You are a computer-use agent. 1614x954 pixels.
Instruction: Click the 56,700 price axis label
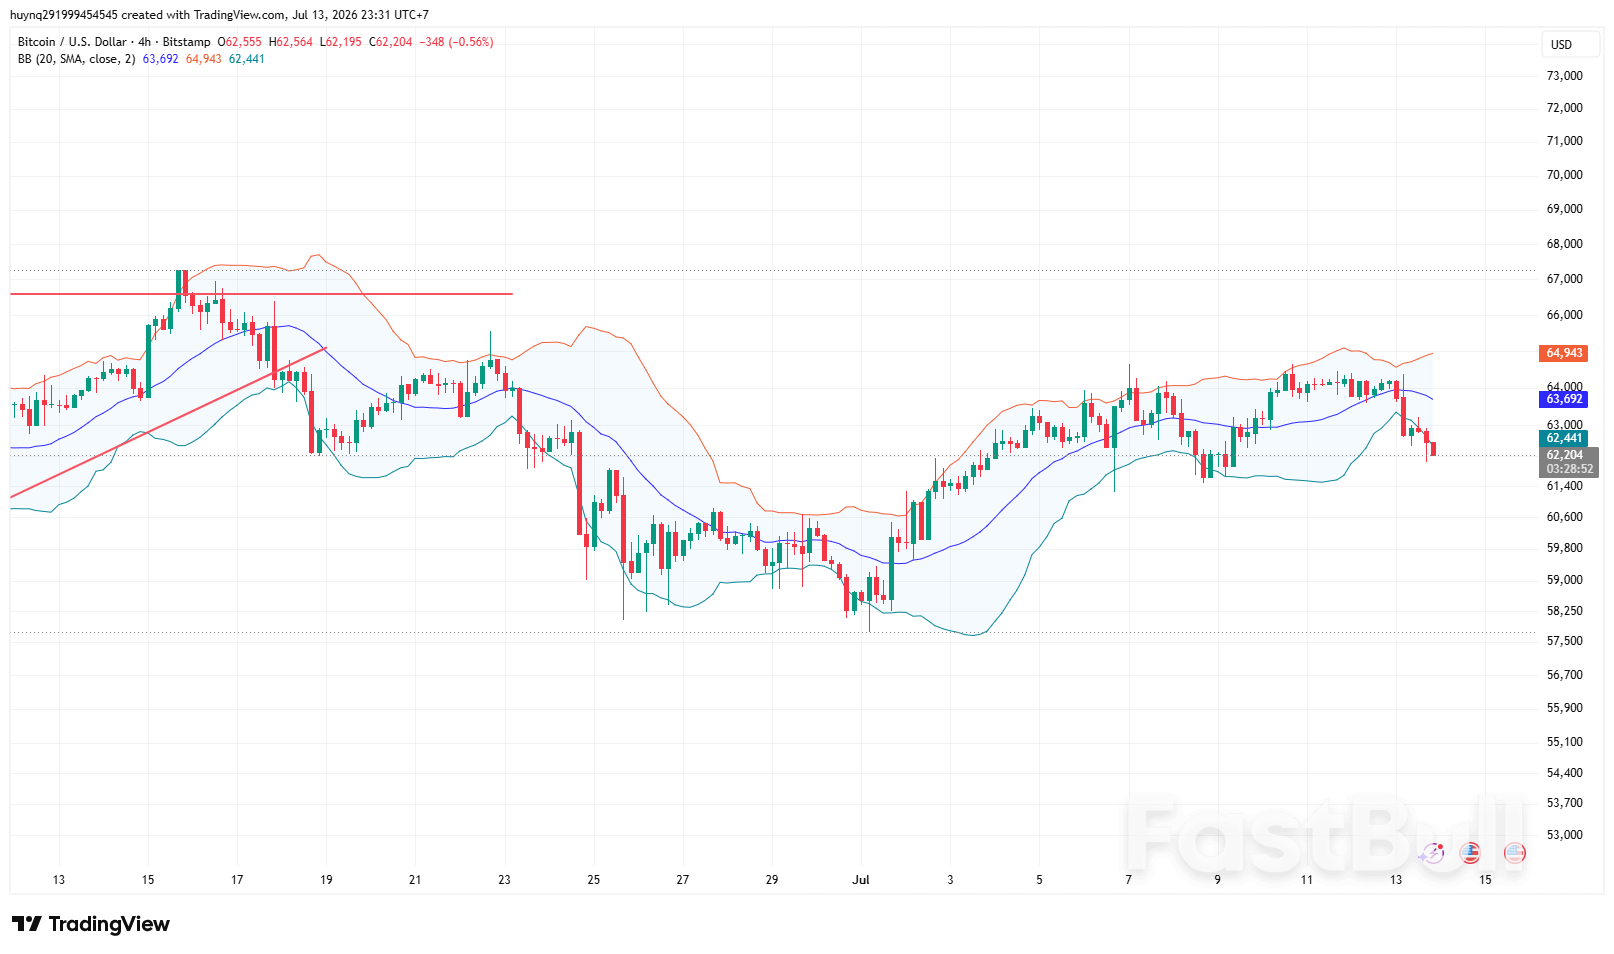coord(1564,675)
